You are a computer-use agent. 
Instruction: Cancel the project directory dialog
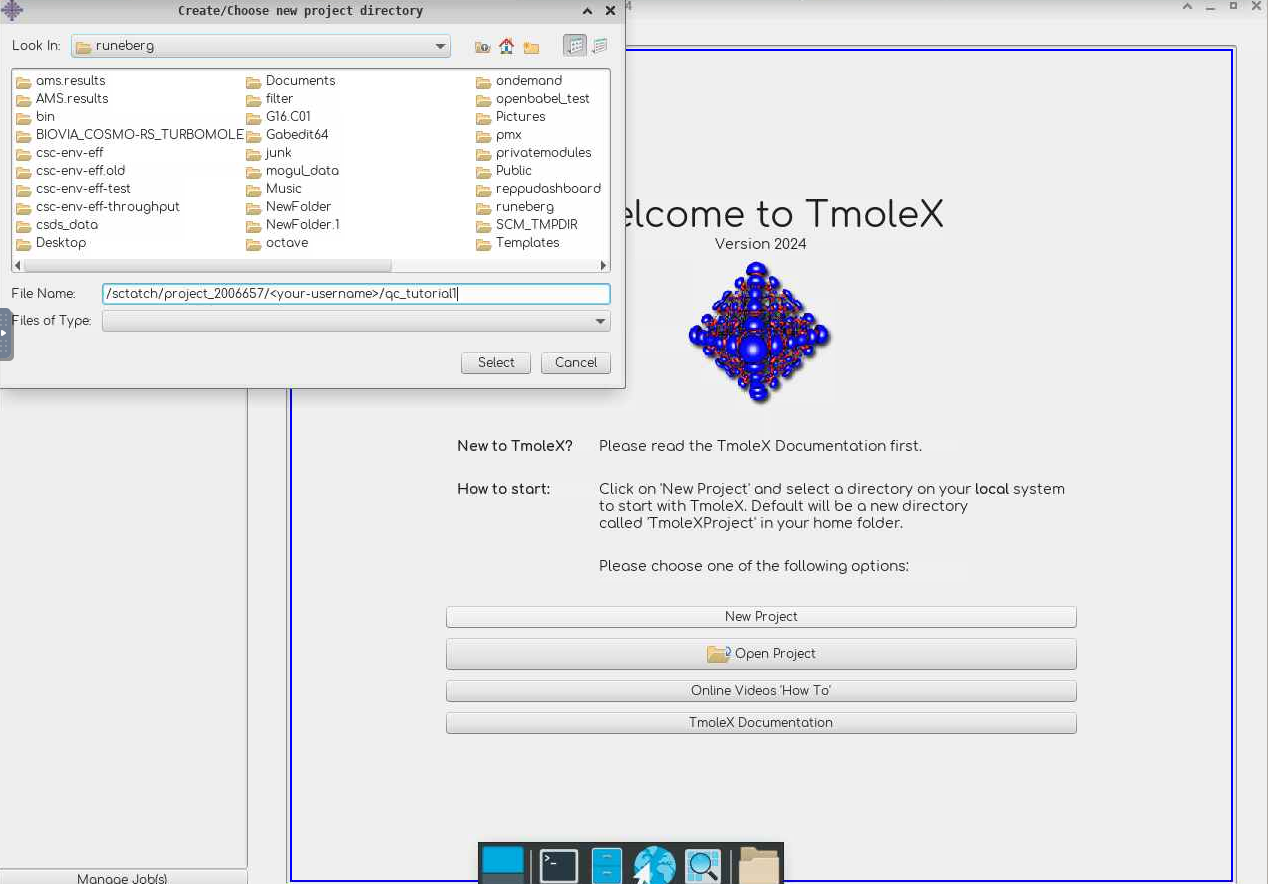click(x=576, y=363)
